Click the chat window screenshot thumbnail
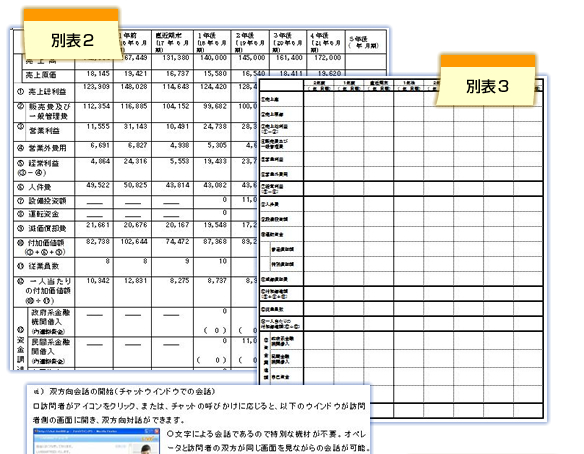Screen dimensions: 584x454 pyautogui.click(x=96, y=442)
